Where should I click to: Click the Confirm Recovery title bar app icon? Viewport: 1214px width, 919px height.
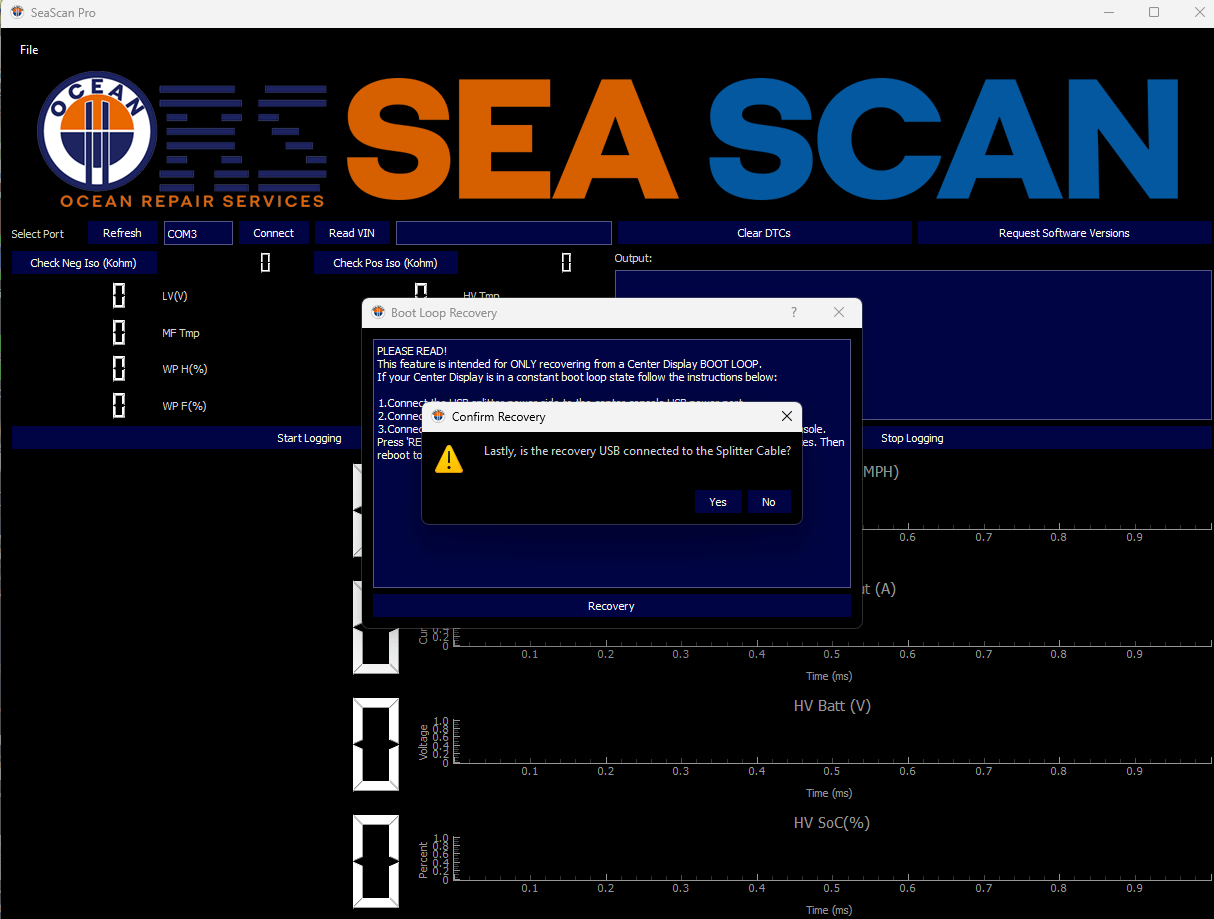pyautogui.click(x=438, y=416)
